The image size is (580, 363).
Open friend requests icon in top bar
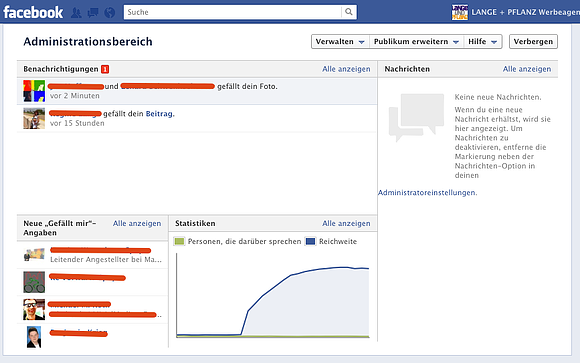click(76, 13)
